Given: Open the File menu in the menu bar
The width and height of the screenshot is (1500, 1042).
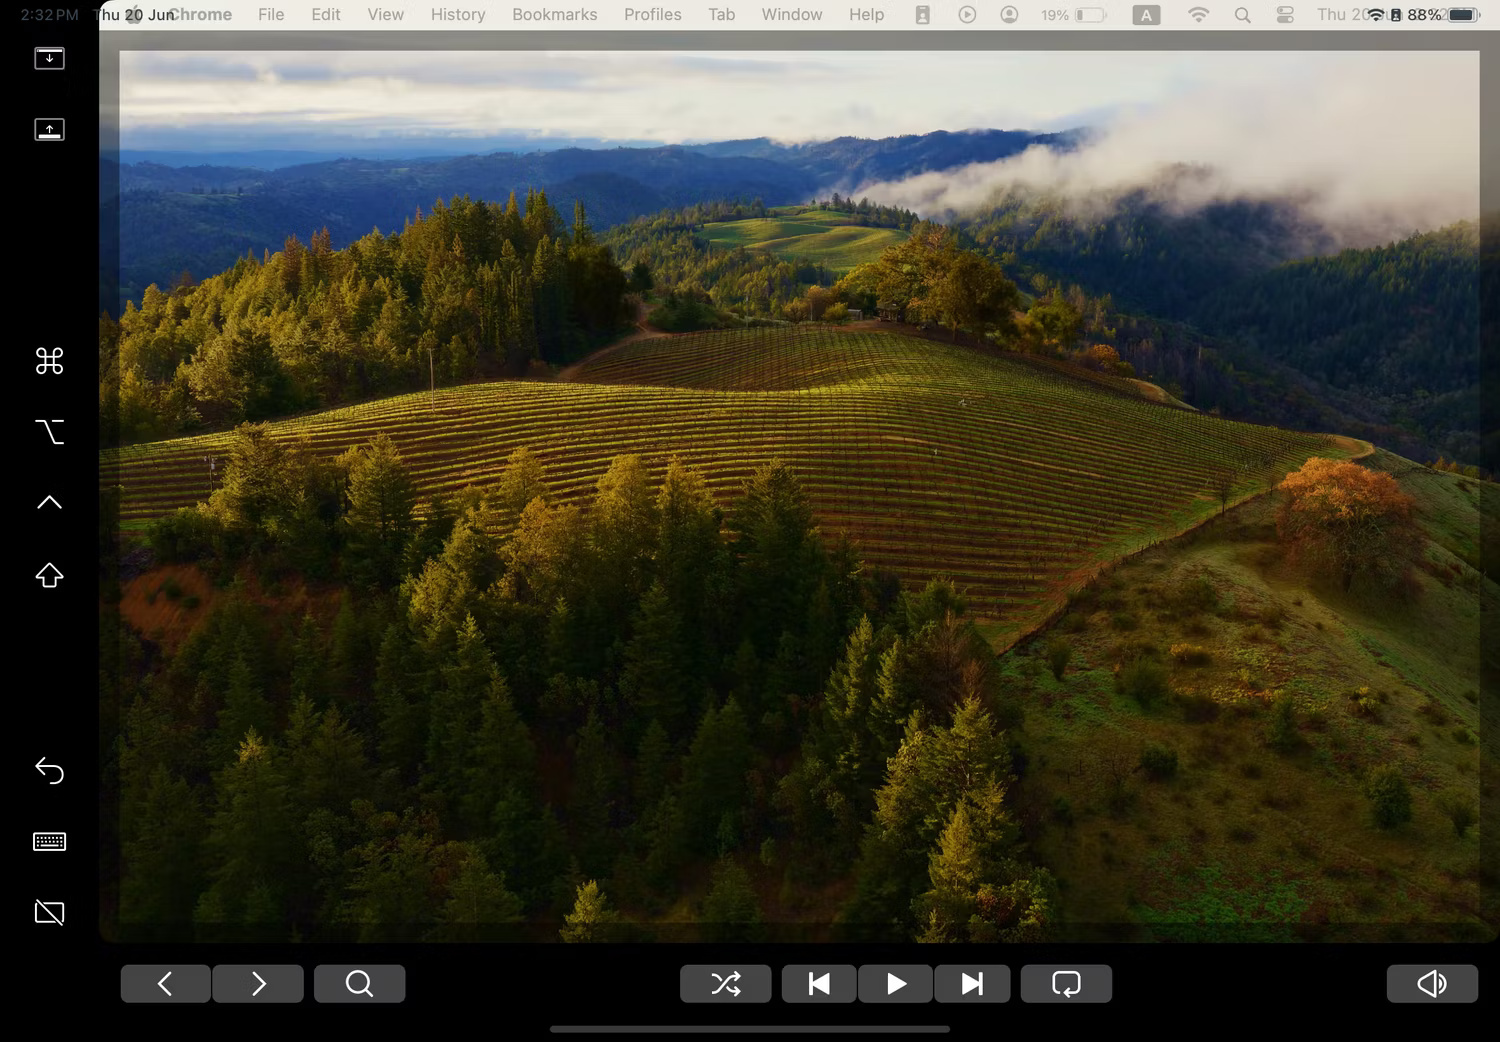Looking at the screenshot, I should 270,14.
